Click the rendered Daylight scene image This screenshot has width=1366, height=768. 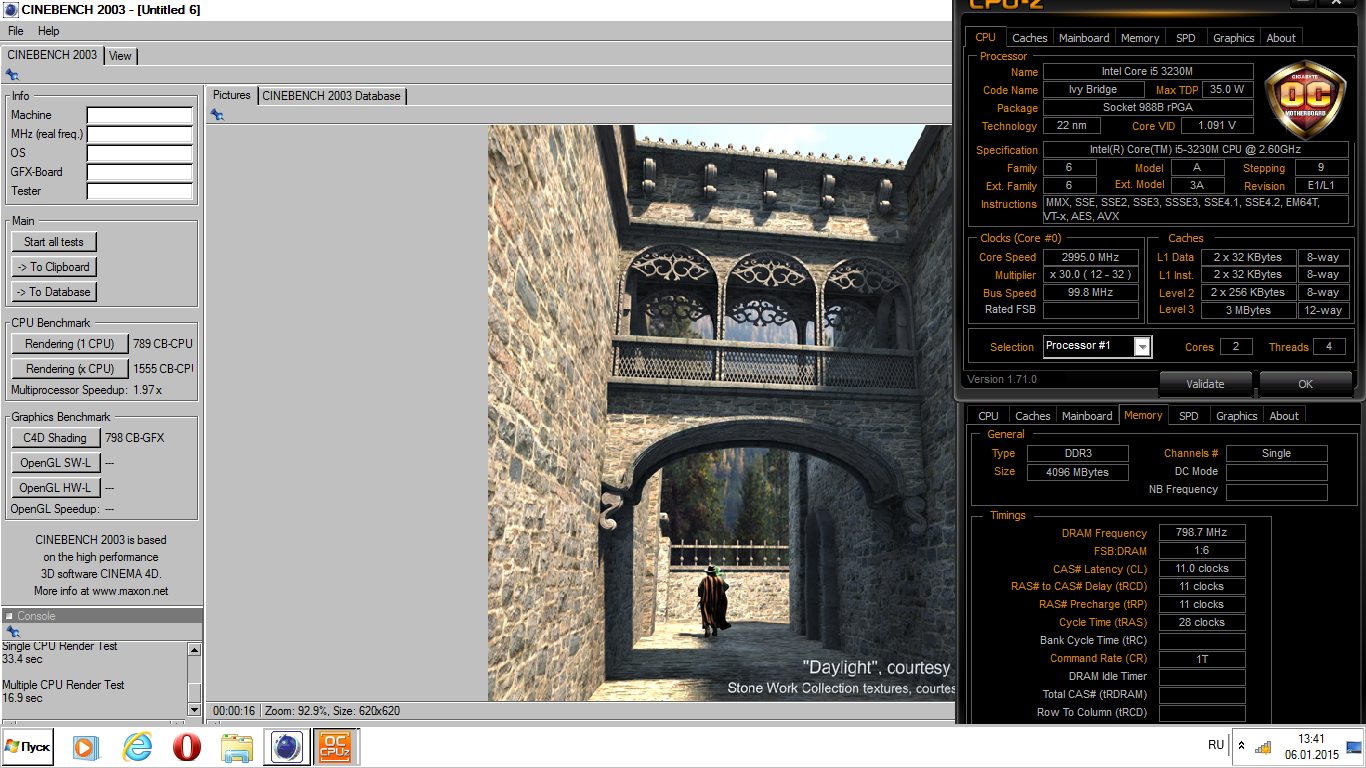[720, 413]
